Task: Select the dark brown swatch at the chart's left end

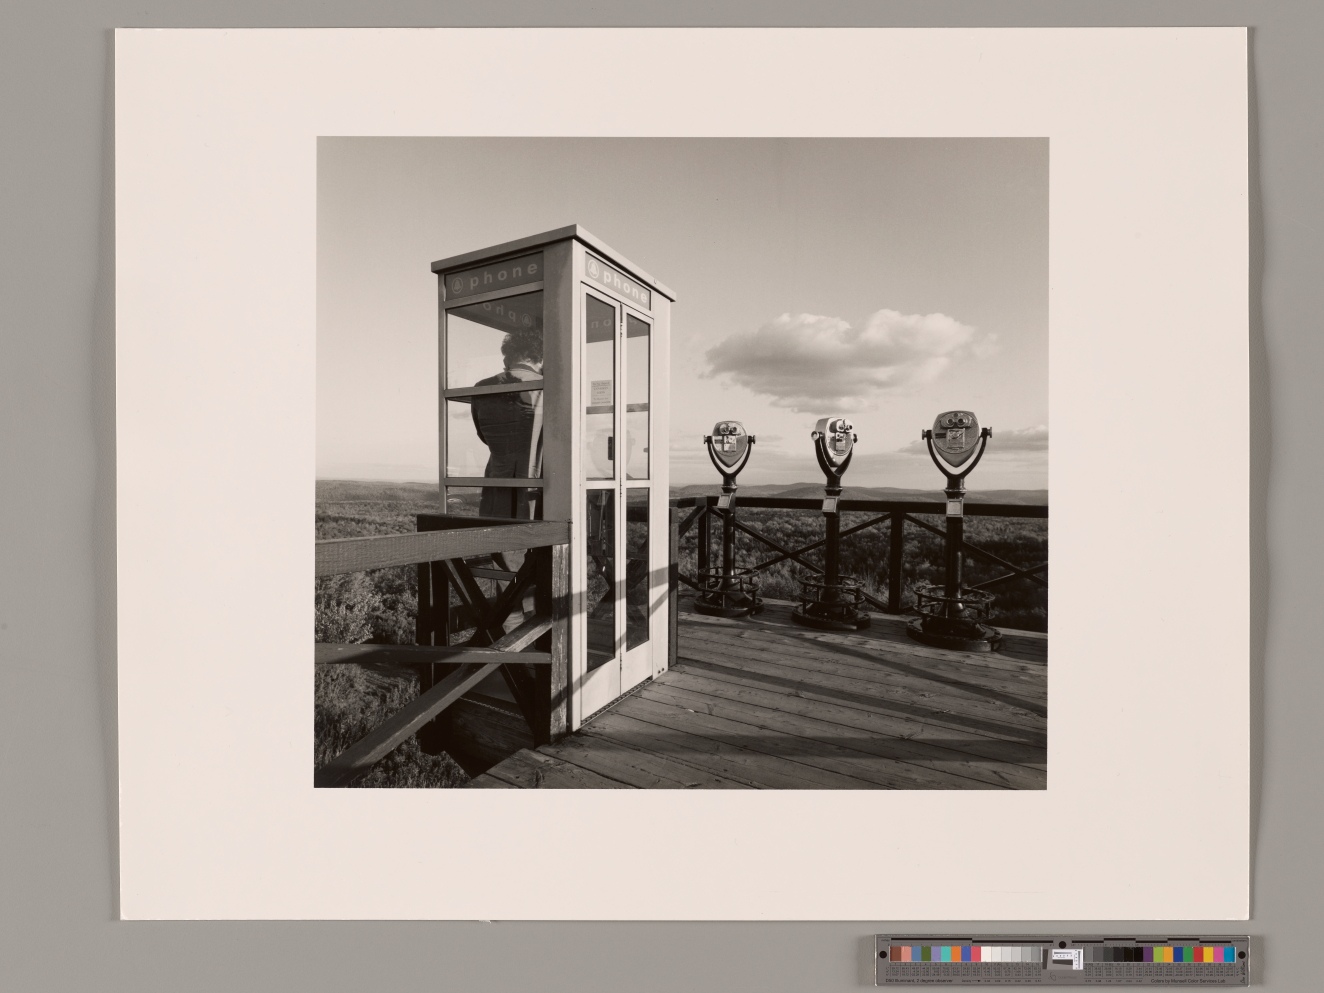Action: [x=895, y=954]
